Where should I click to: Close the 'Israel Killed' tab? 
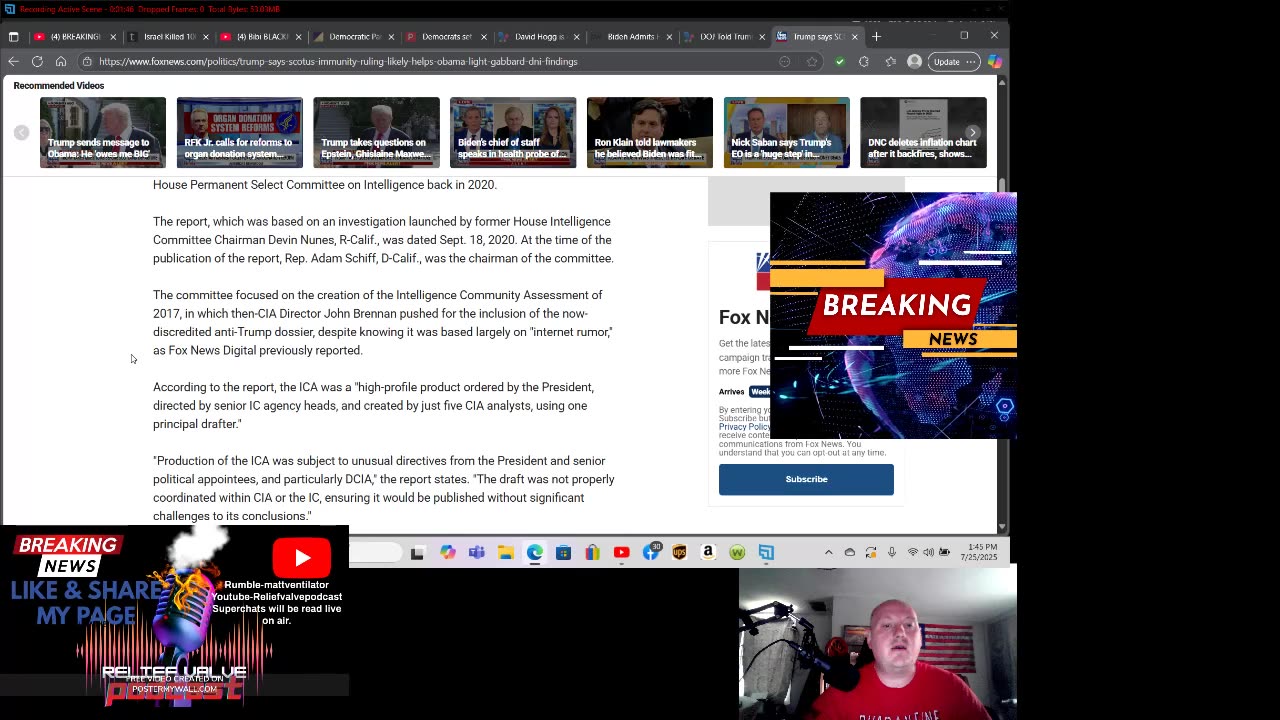(x=205, y=37)
